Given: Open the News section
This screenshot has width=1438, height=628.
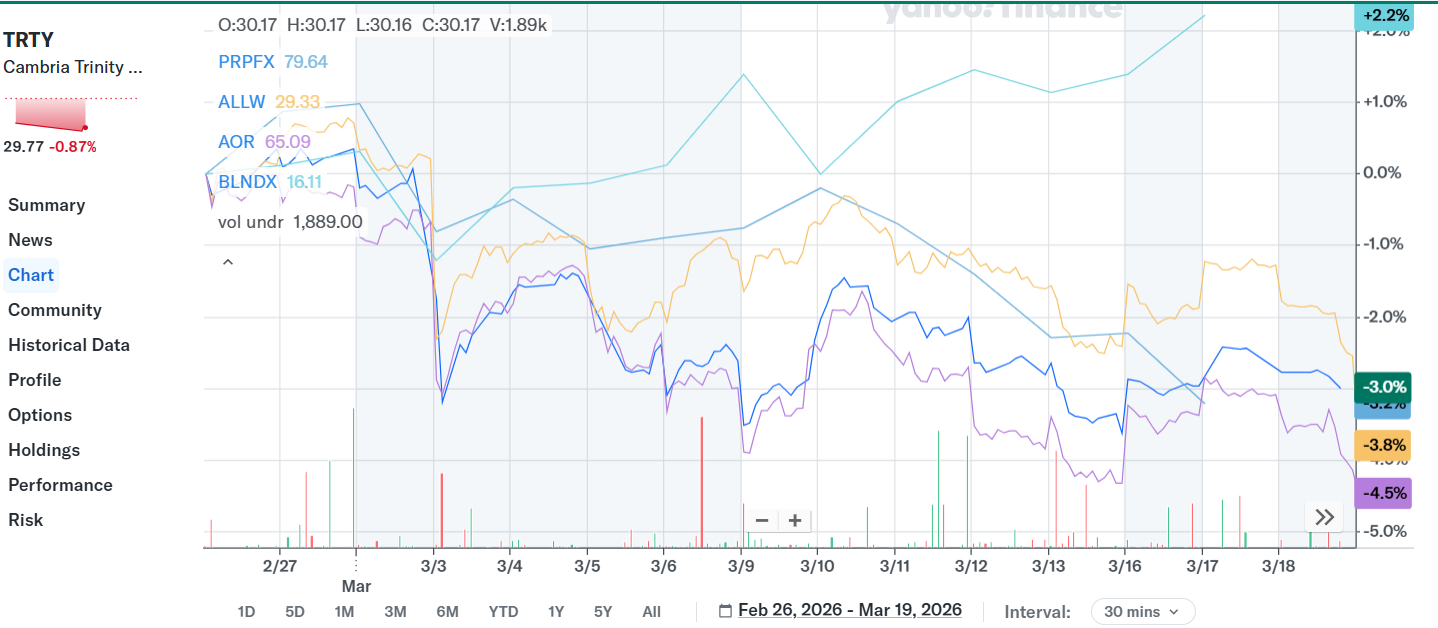Looking at the screenshot, I should [x=30, y=240].
